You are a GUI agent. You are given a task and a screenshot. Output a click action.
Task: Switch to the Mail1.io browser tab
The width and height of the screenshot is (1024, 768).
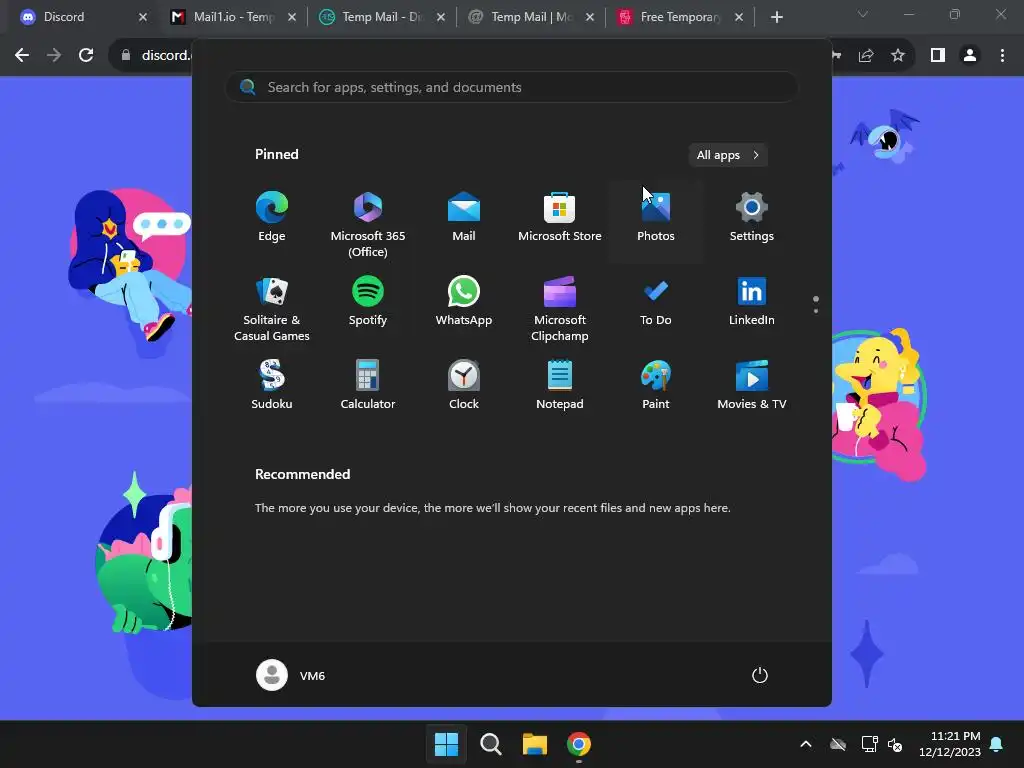click(234, 17)
